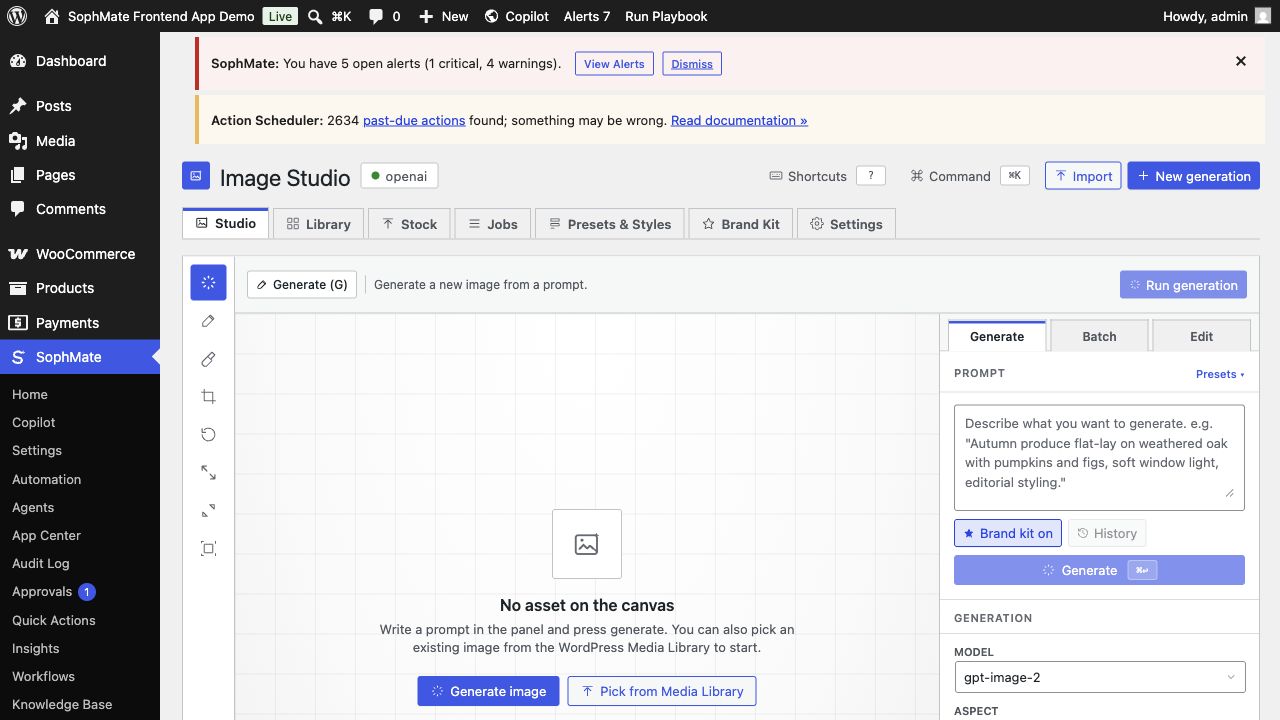This screenshot has height=720, width=1280.
Task: Click the search magnifier icon in admin bar
Action: pyautogui.click(x=315, y=16)
